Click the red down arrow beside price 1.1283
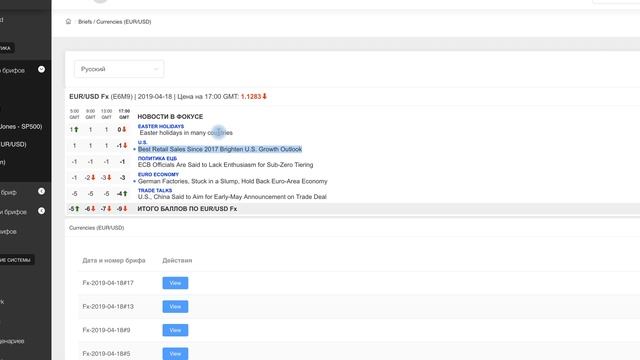 tap(264, 96)
